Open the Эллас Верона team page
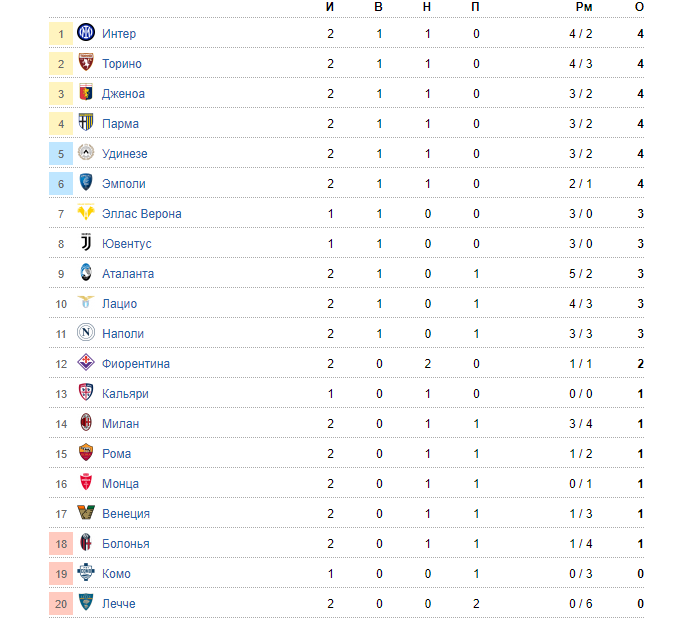 (x=141, y=214)
